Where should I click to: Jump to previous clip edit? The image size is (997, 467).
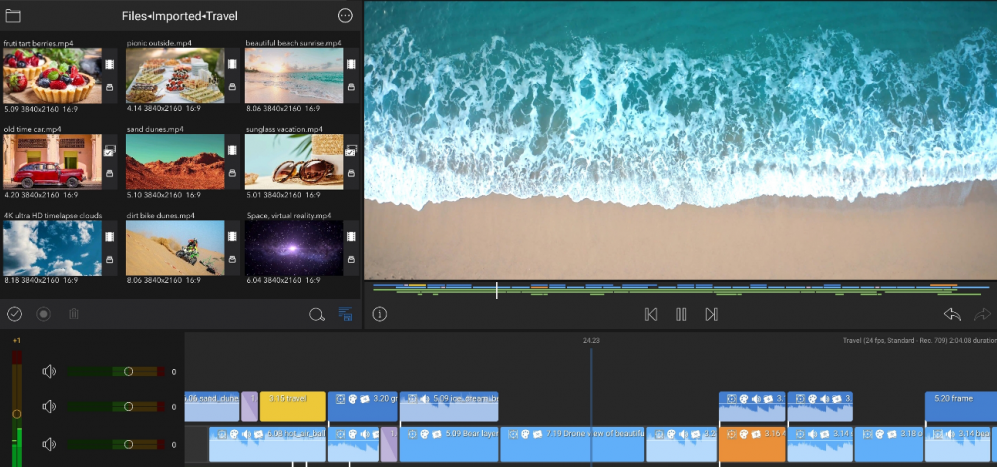coord(651,314)
